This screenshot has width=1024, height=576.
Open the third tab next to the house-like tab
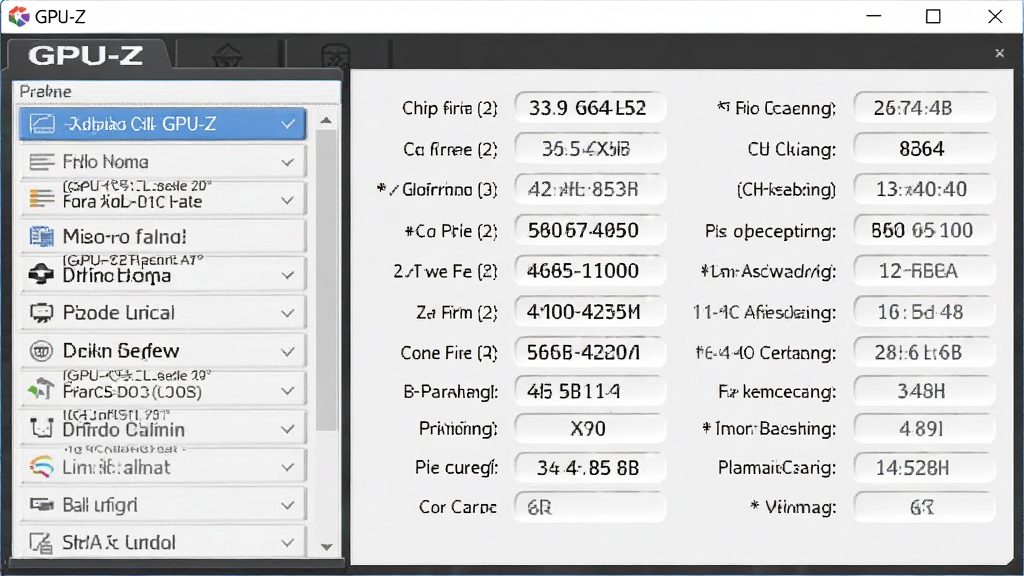tap(336, 55)
